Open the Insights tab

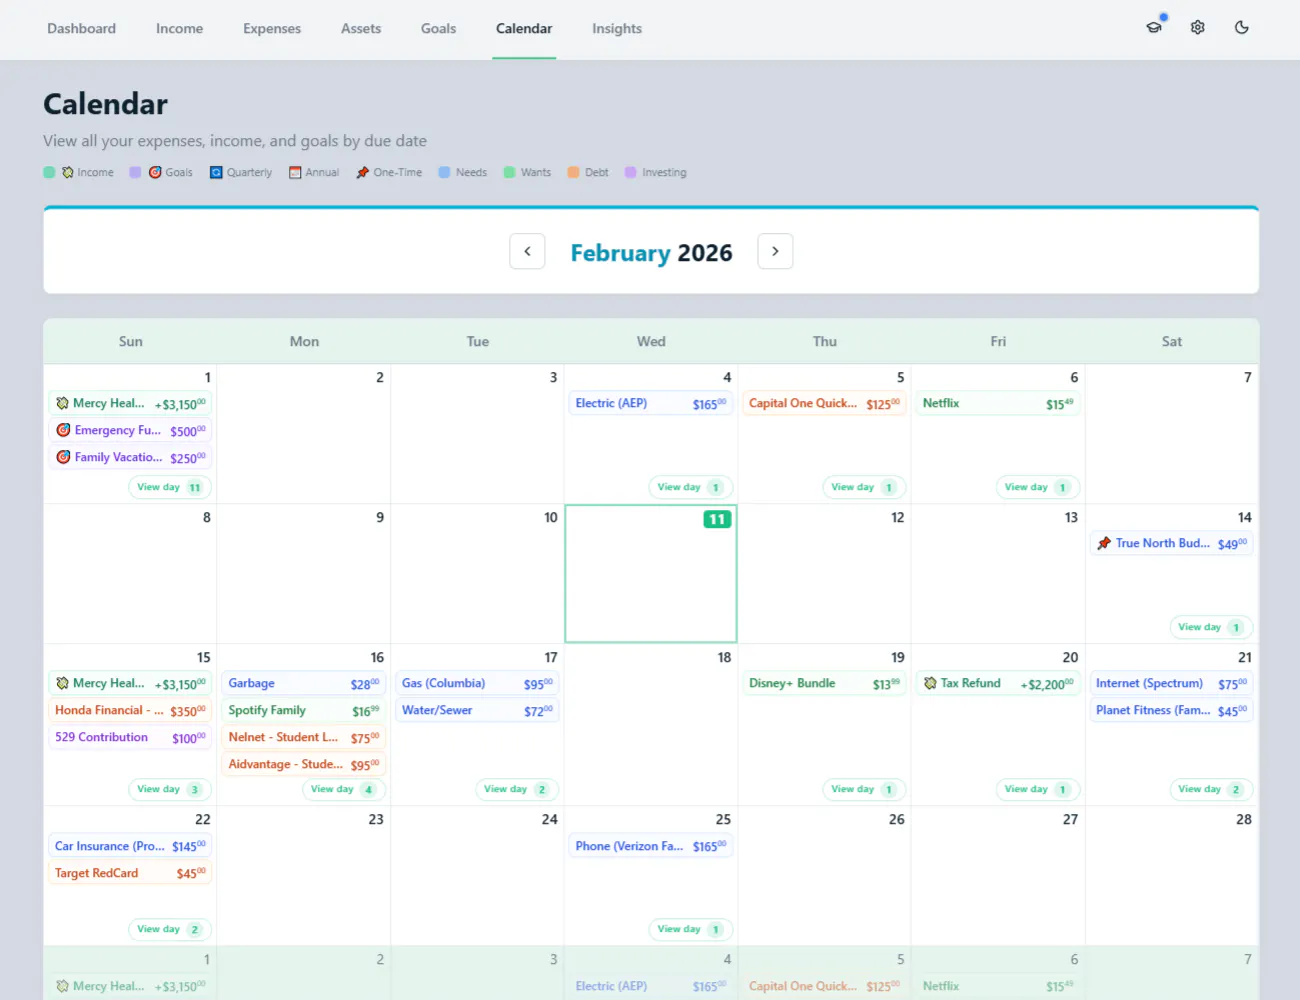617,29
